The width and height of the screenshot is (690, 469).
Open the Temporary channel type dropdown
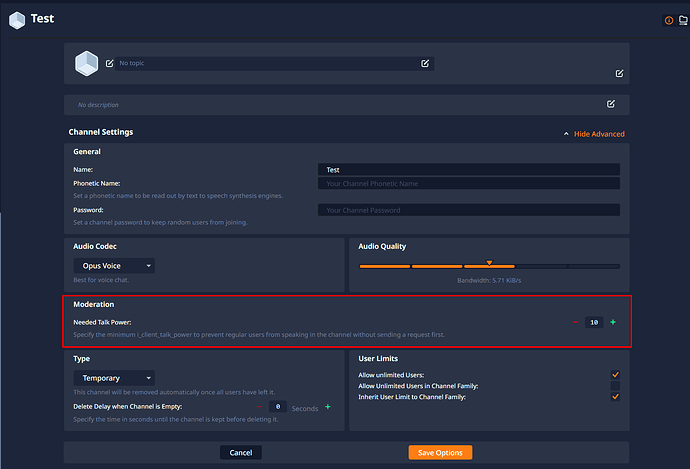click(114, 378)
